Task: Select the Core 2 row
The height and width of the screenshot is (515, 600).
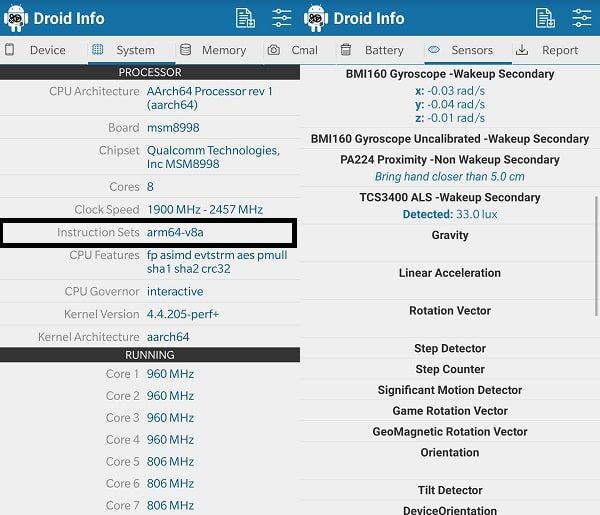Action: coord(150,396)
